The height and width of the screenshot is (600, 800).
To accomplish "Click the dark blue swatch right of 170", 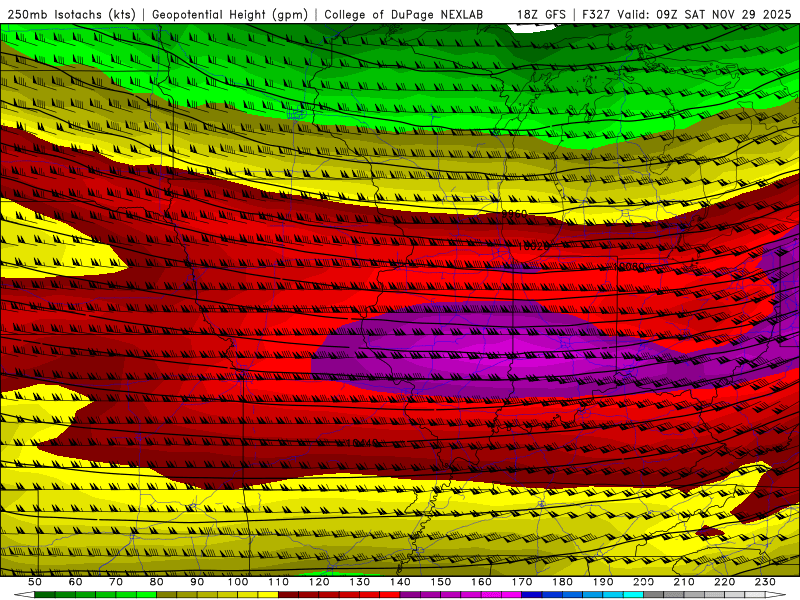I will pyautogui.click(x=532, y=595).
